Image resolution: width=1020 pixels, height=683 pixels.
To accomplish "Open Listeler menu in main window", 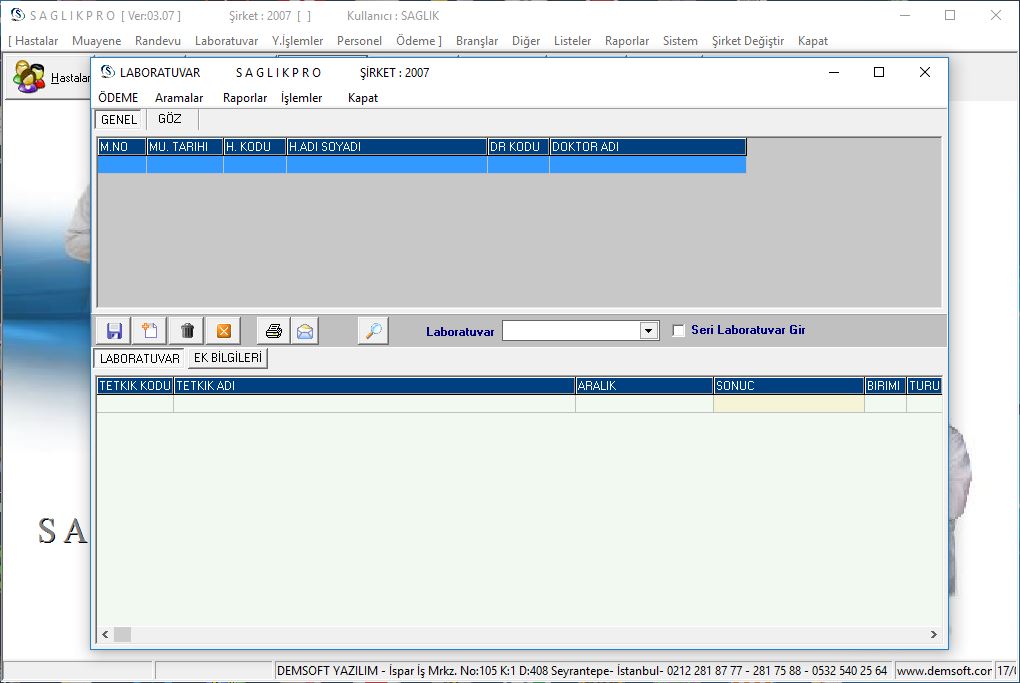I will pyautogui.click(x=572, y=41).
